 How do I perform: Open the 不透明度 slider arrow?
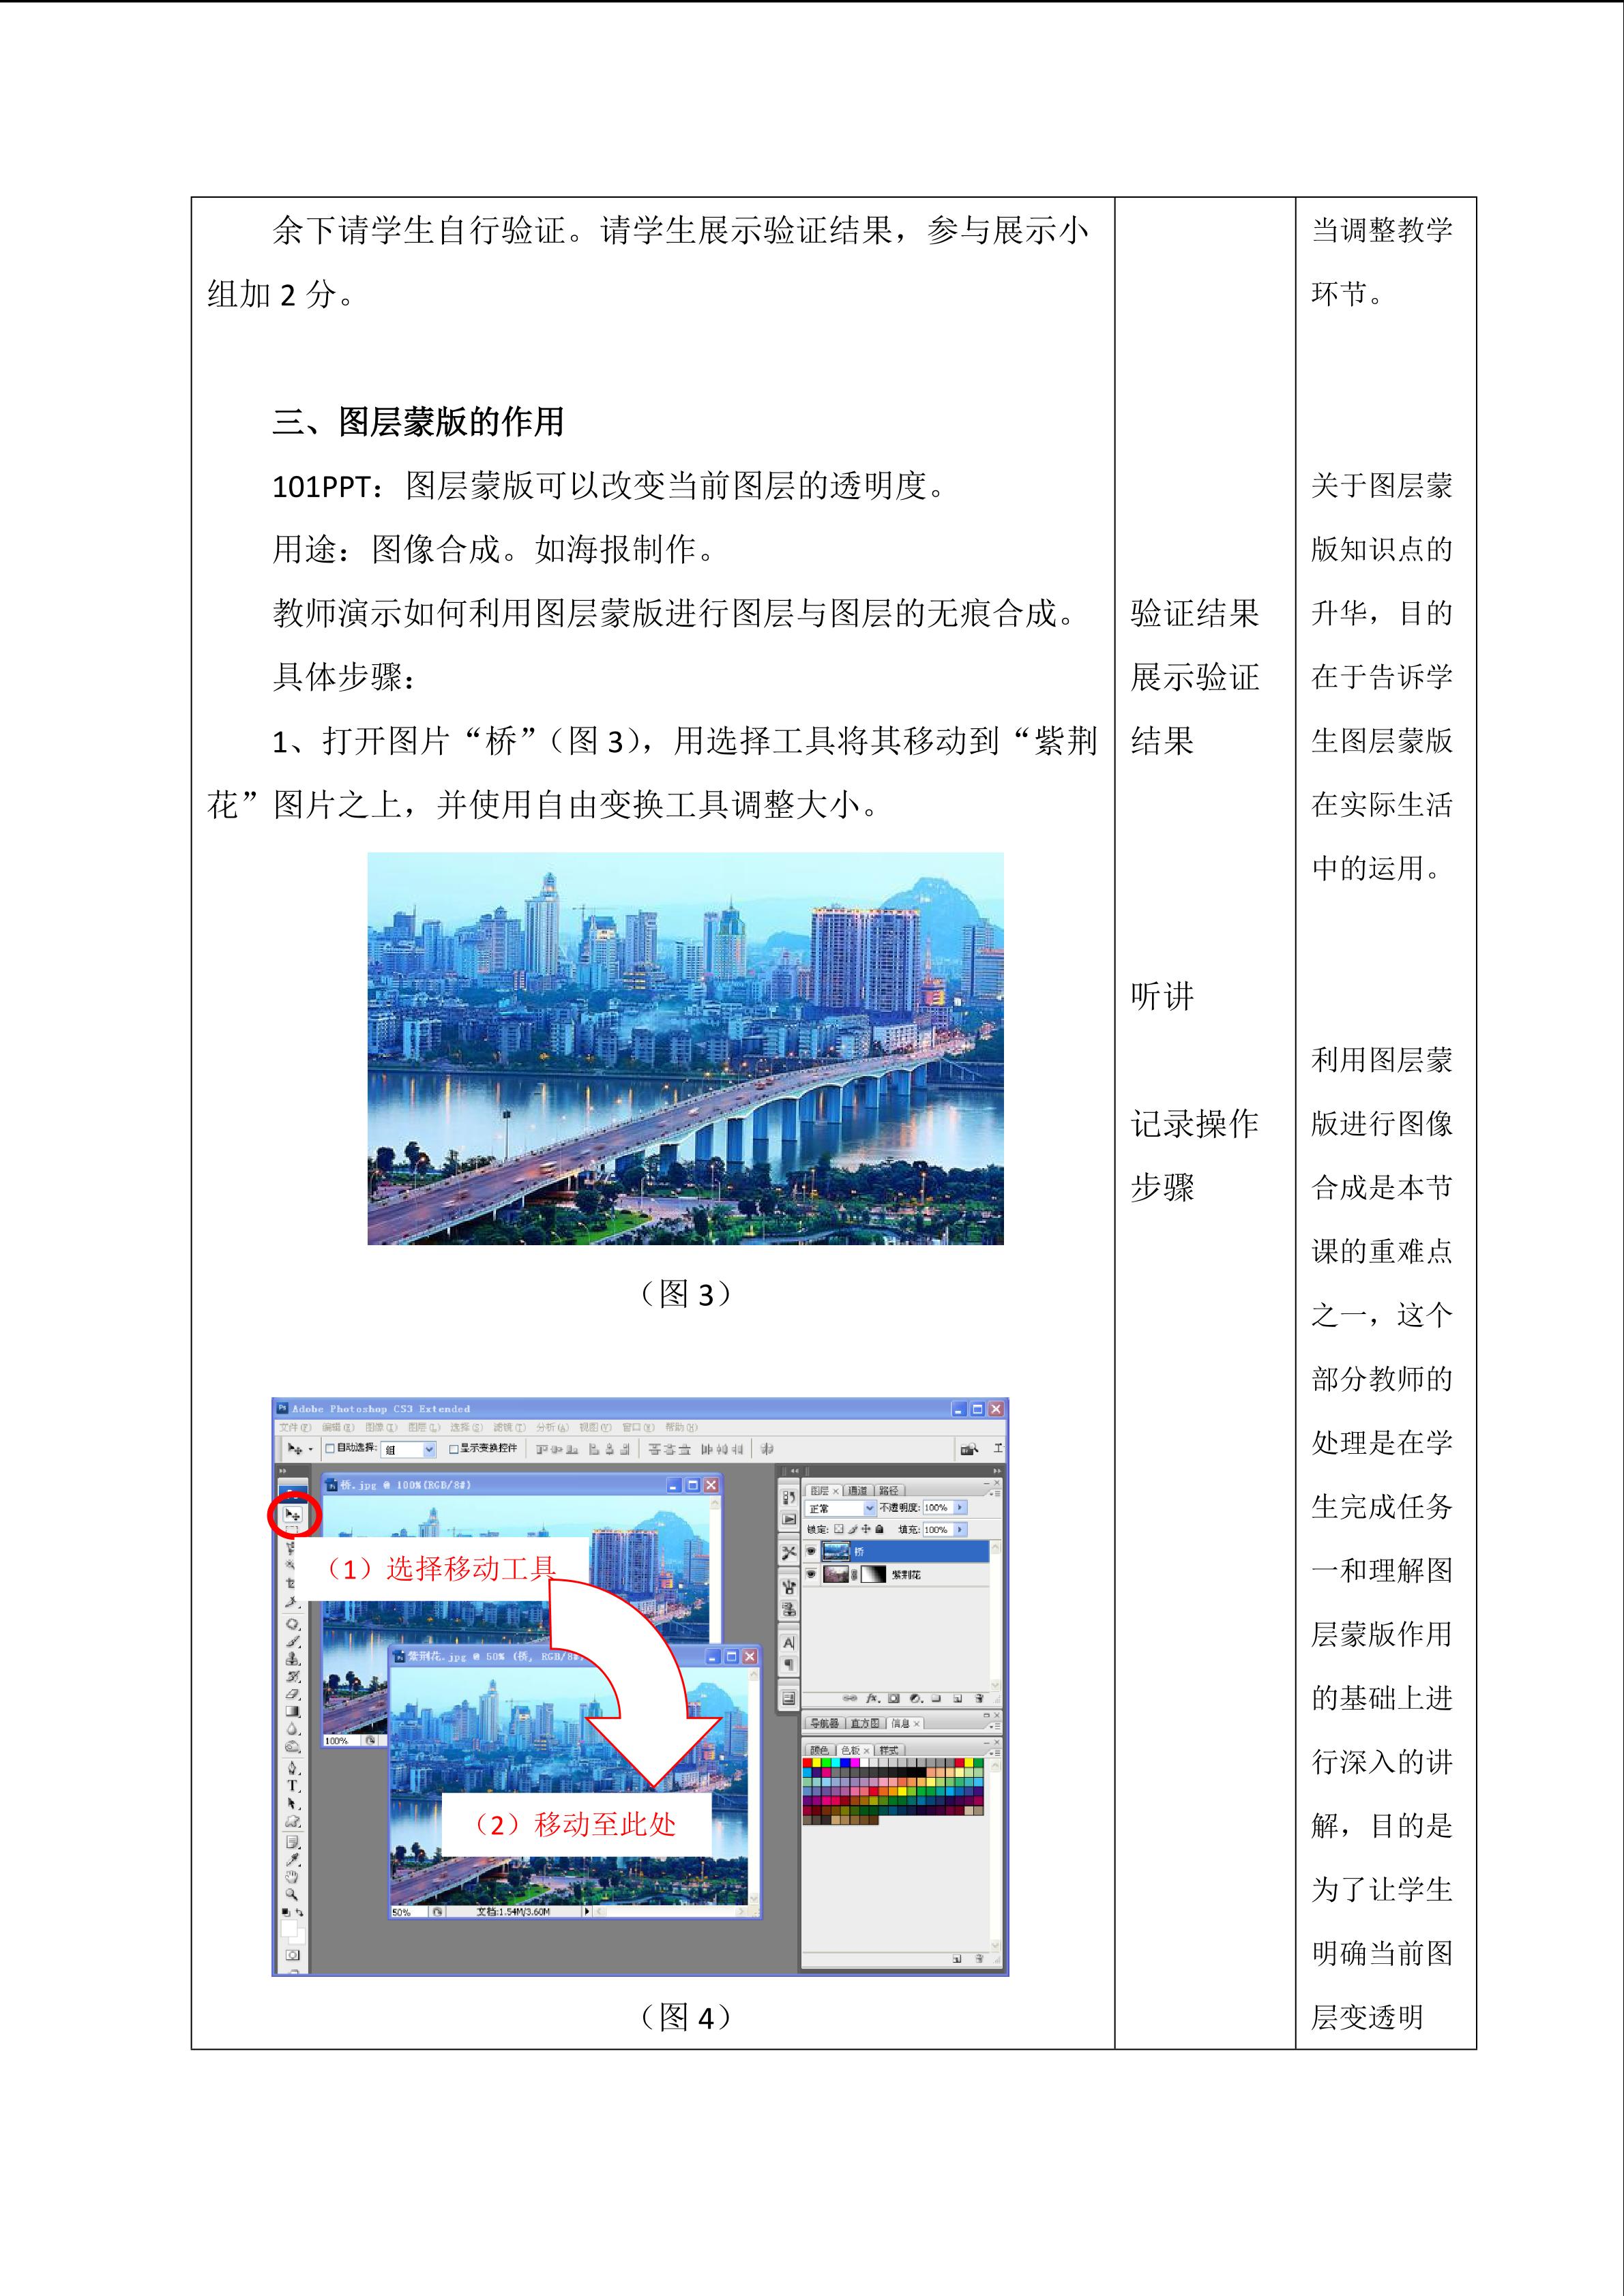961,1507
